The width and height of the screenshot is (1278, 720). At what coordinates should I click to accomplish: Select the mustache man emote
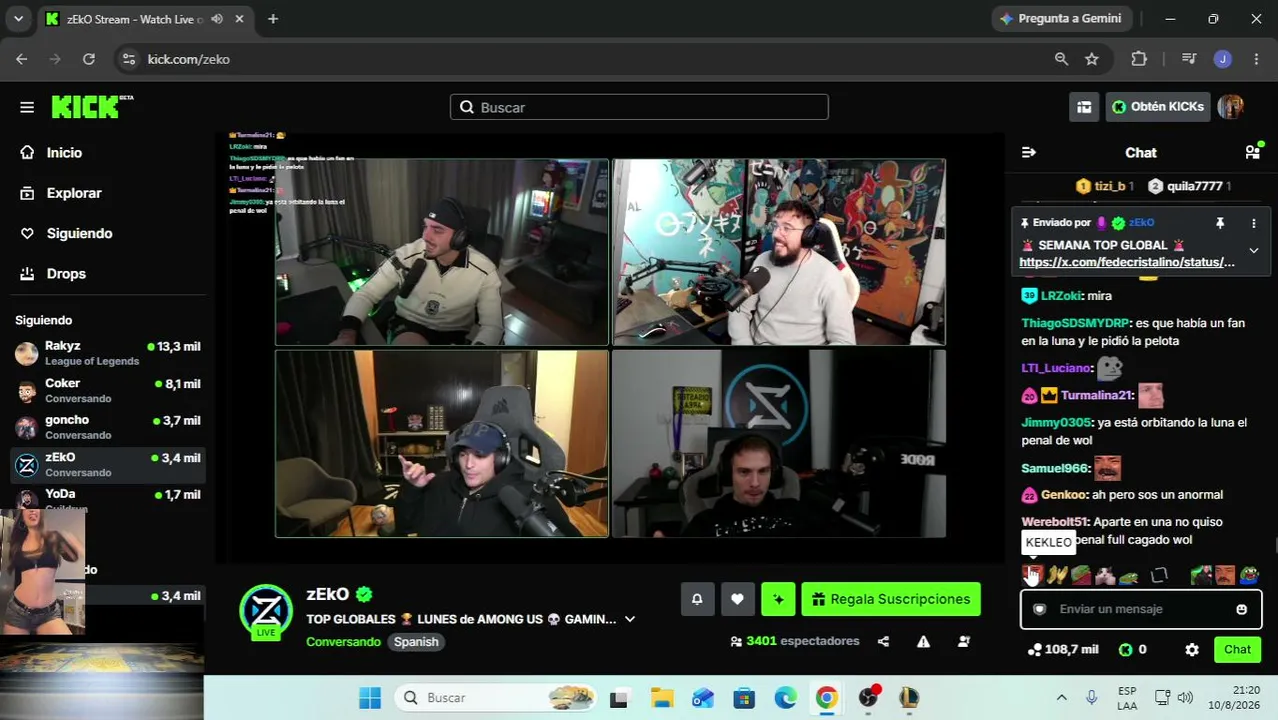tap(1225, 575)
